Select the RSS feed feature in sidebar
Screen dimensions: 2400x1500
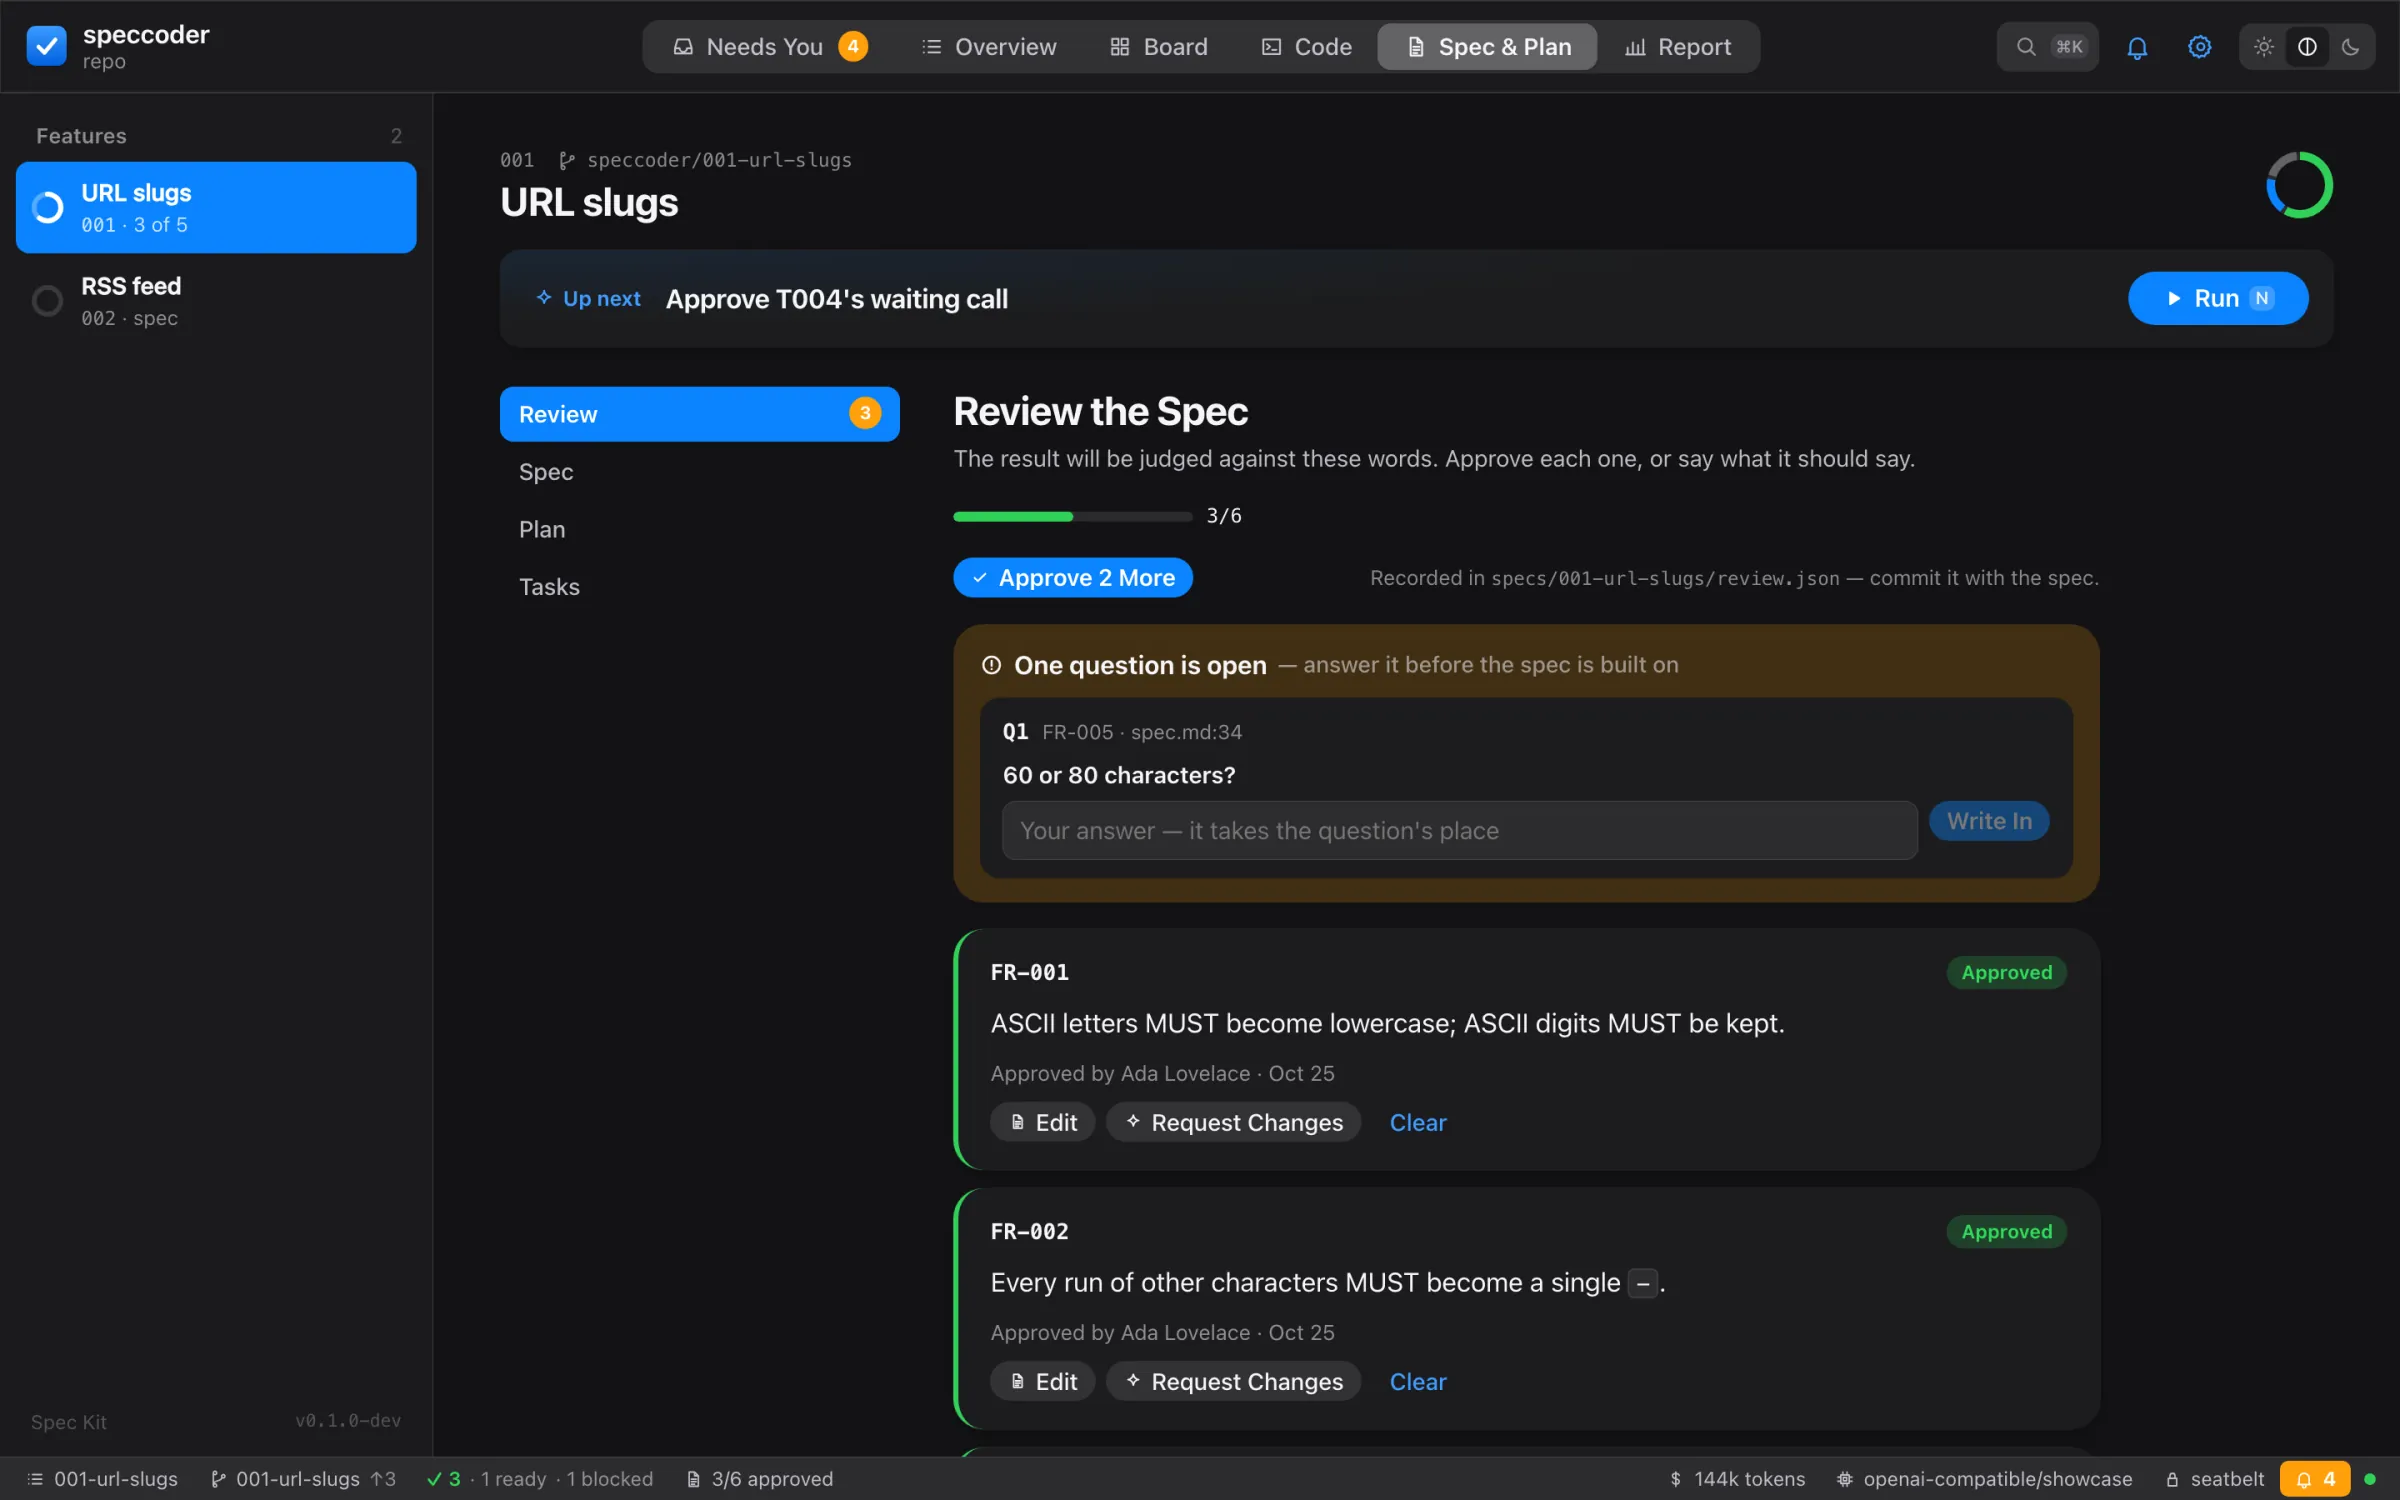point(216,301)
